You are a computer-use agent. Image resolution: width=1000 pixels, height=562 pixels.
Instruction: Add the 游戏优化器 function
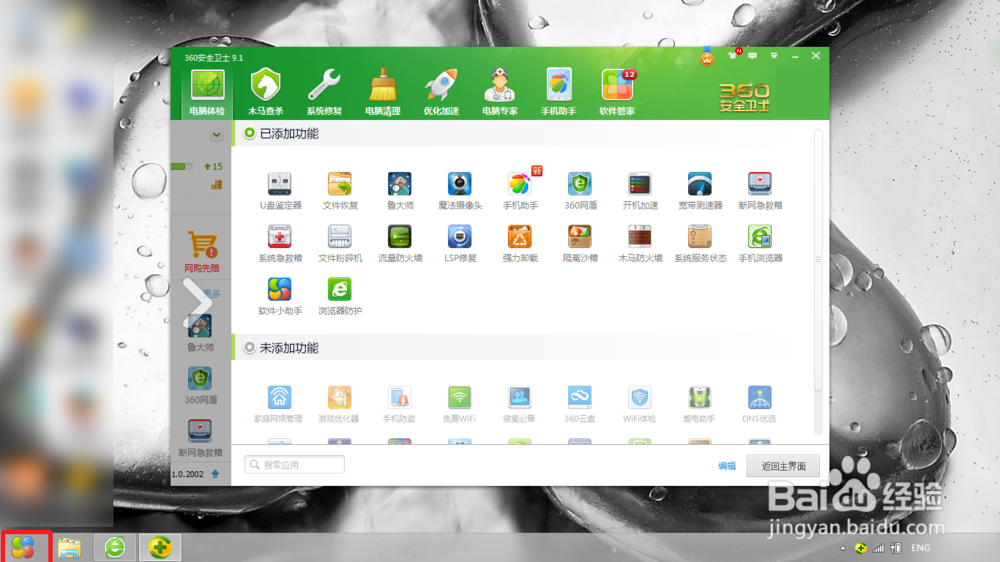coord(339,404)
